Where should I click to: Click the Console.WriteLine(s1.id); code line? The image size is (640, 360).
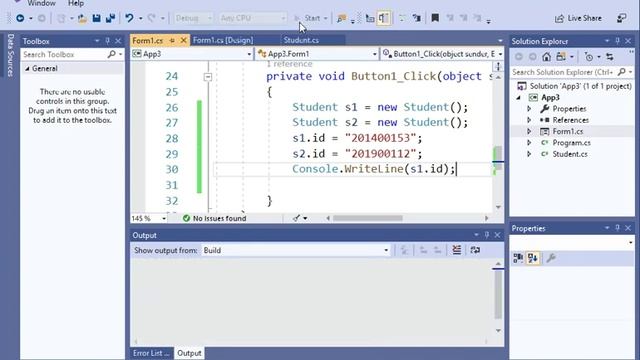tap(373, 169)
